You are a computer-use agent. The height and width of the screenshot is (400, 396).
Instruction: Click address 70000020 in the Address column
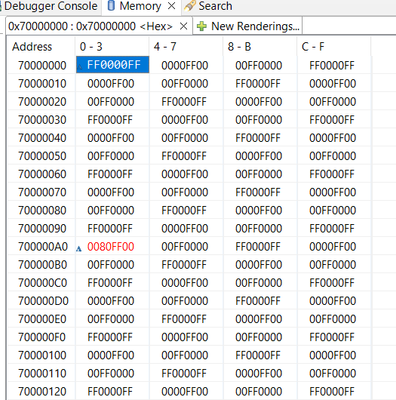(x=42, y=102)
